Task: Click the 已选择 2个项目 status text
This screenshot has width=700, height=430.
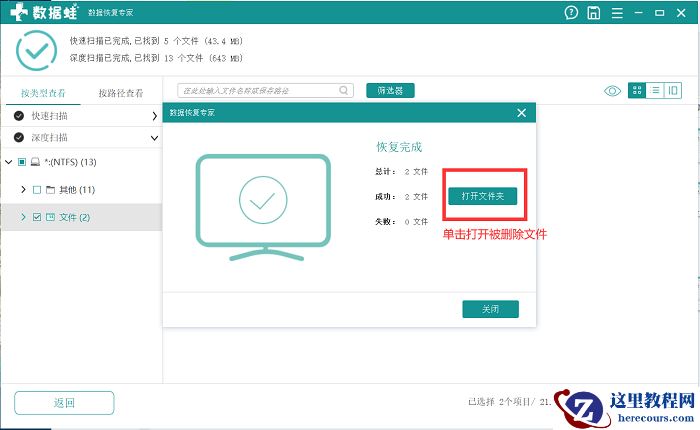Action: 509,402
